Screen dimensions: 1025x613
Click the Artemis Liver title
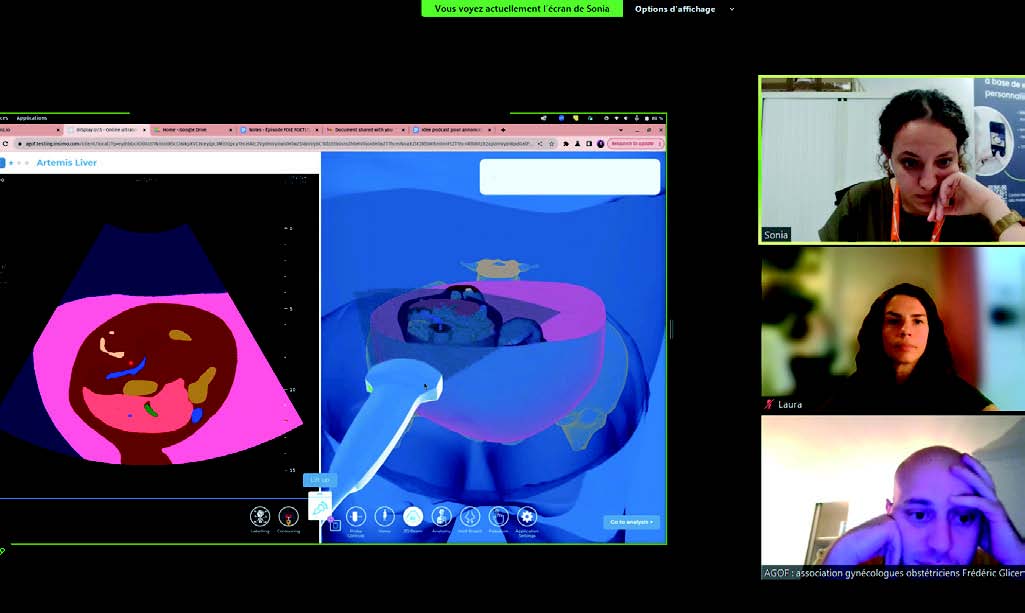pyautogui.click(x=66, y=162)
